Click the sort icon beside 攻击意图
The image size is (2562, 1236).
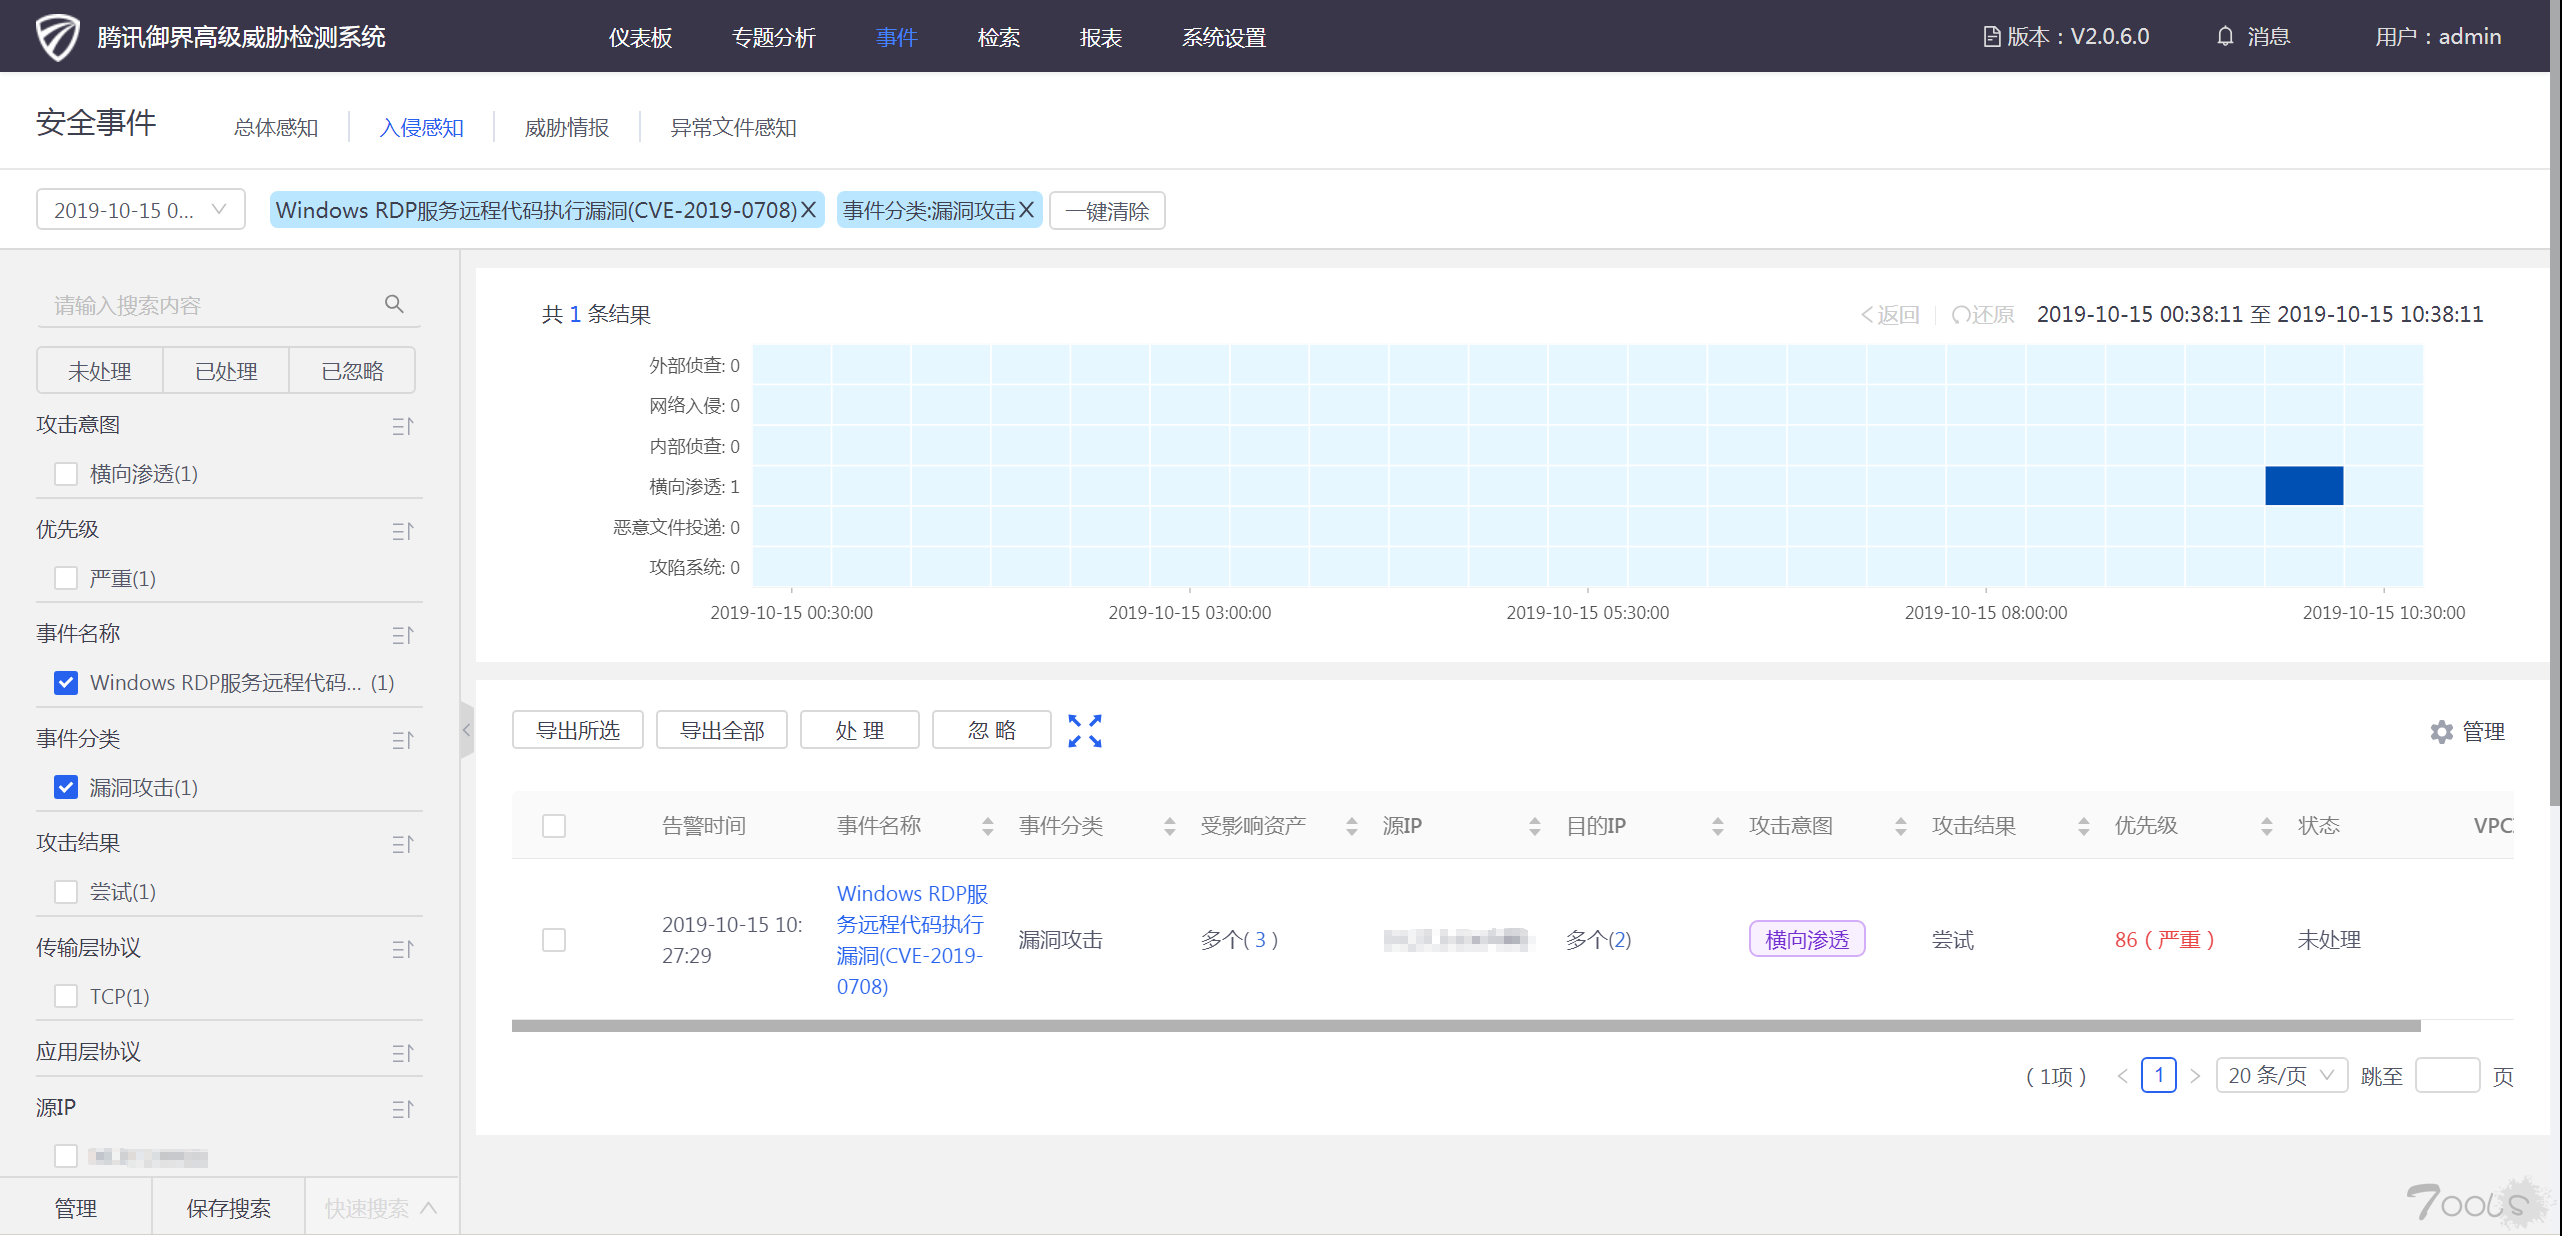pyautogui.click(x=402, y=426)
